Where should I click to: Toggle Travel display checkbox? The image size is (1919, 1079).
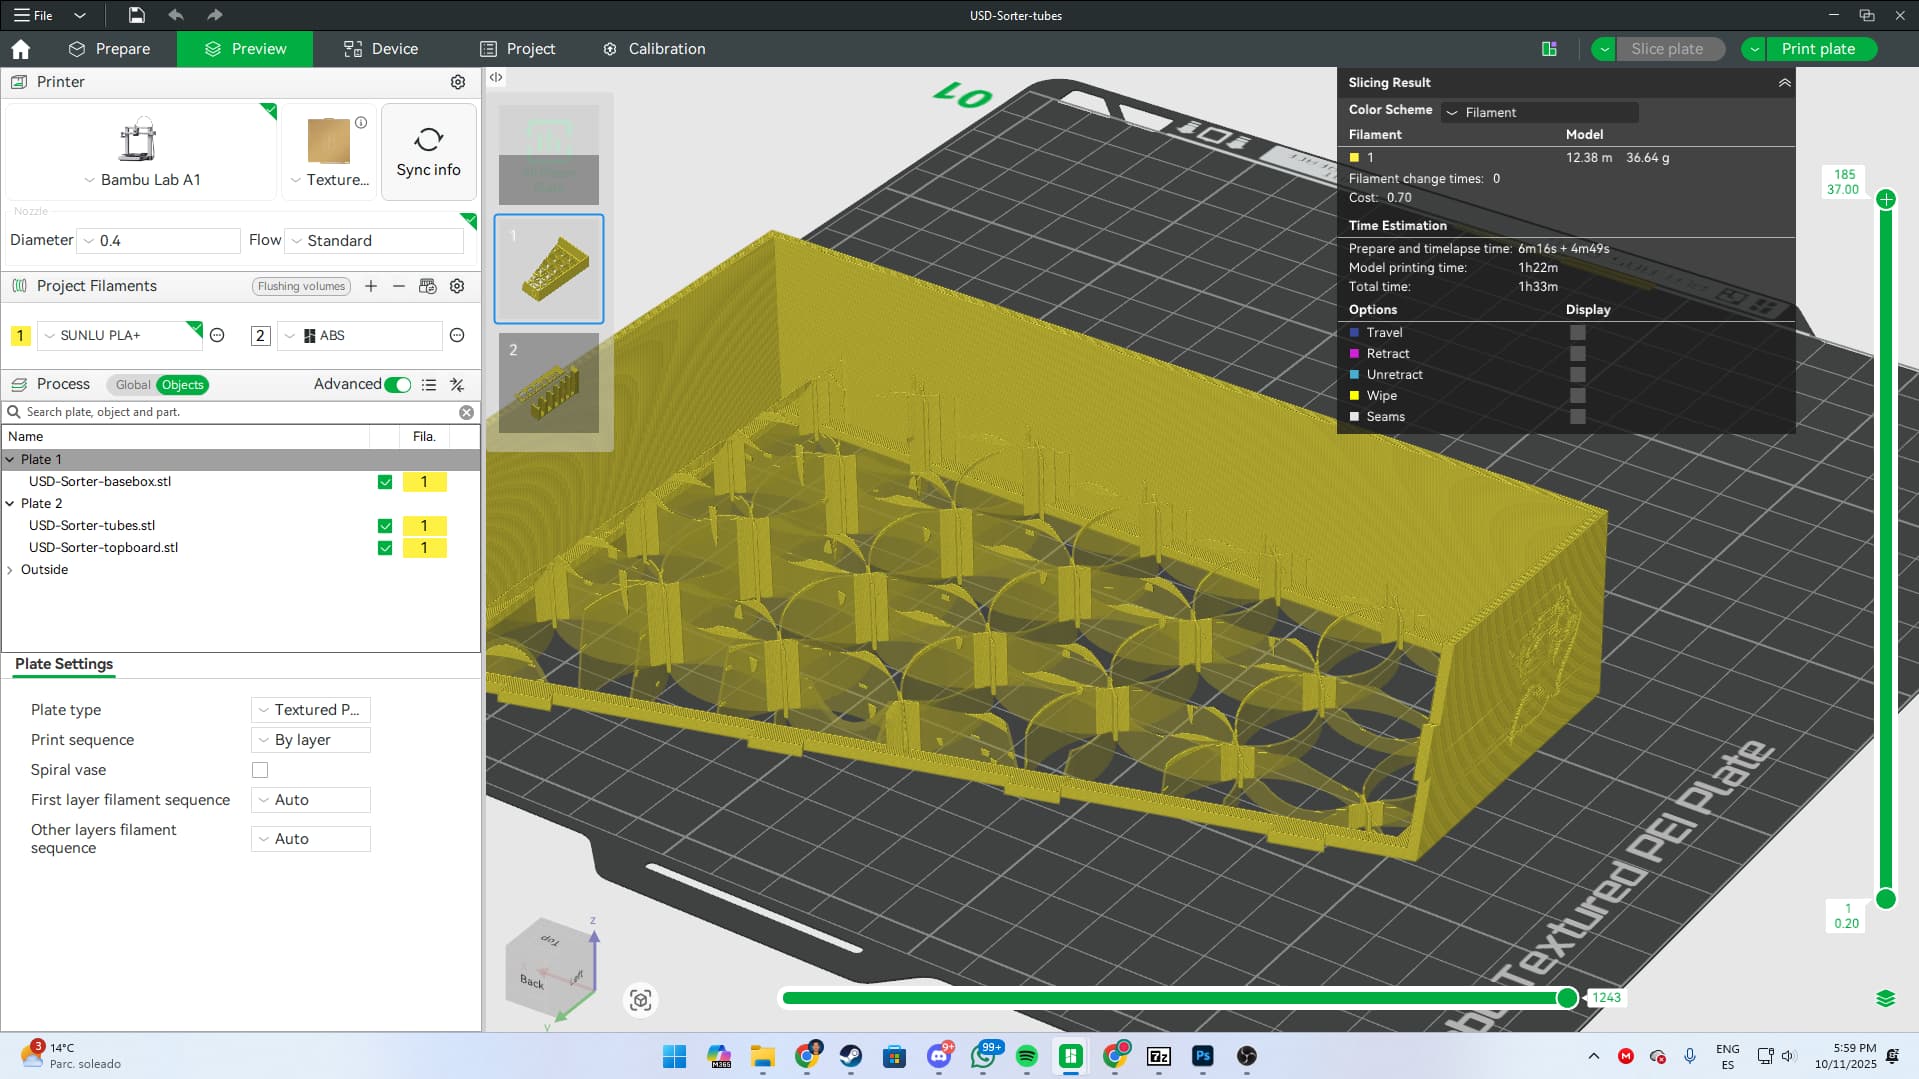pyautogui.click(x=1577, y=333)
